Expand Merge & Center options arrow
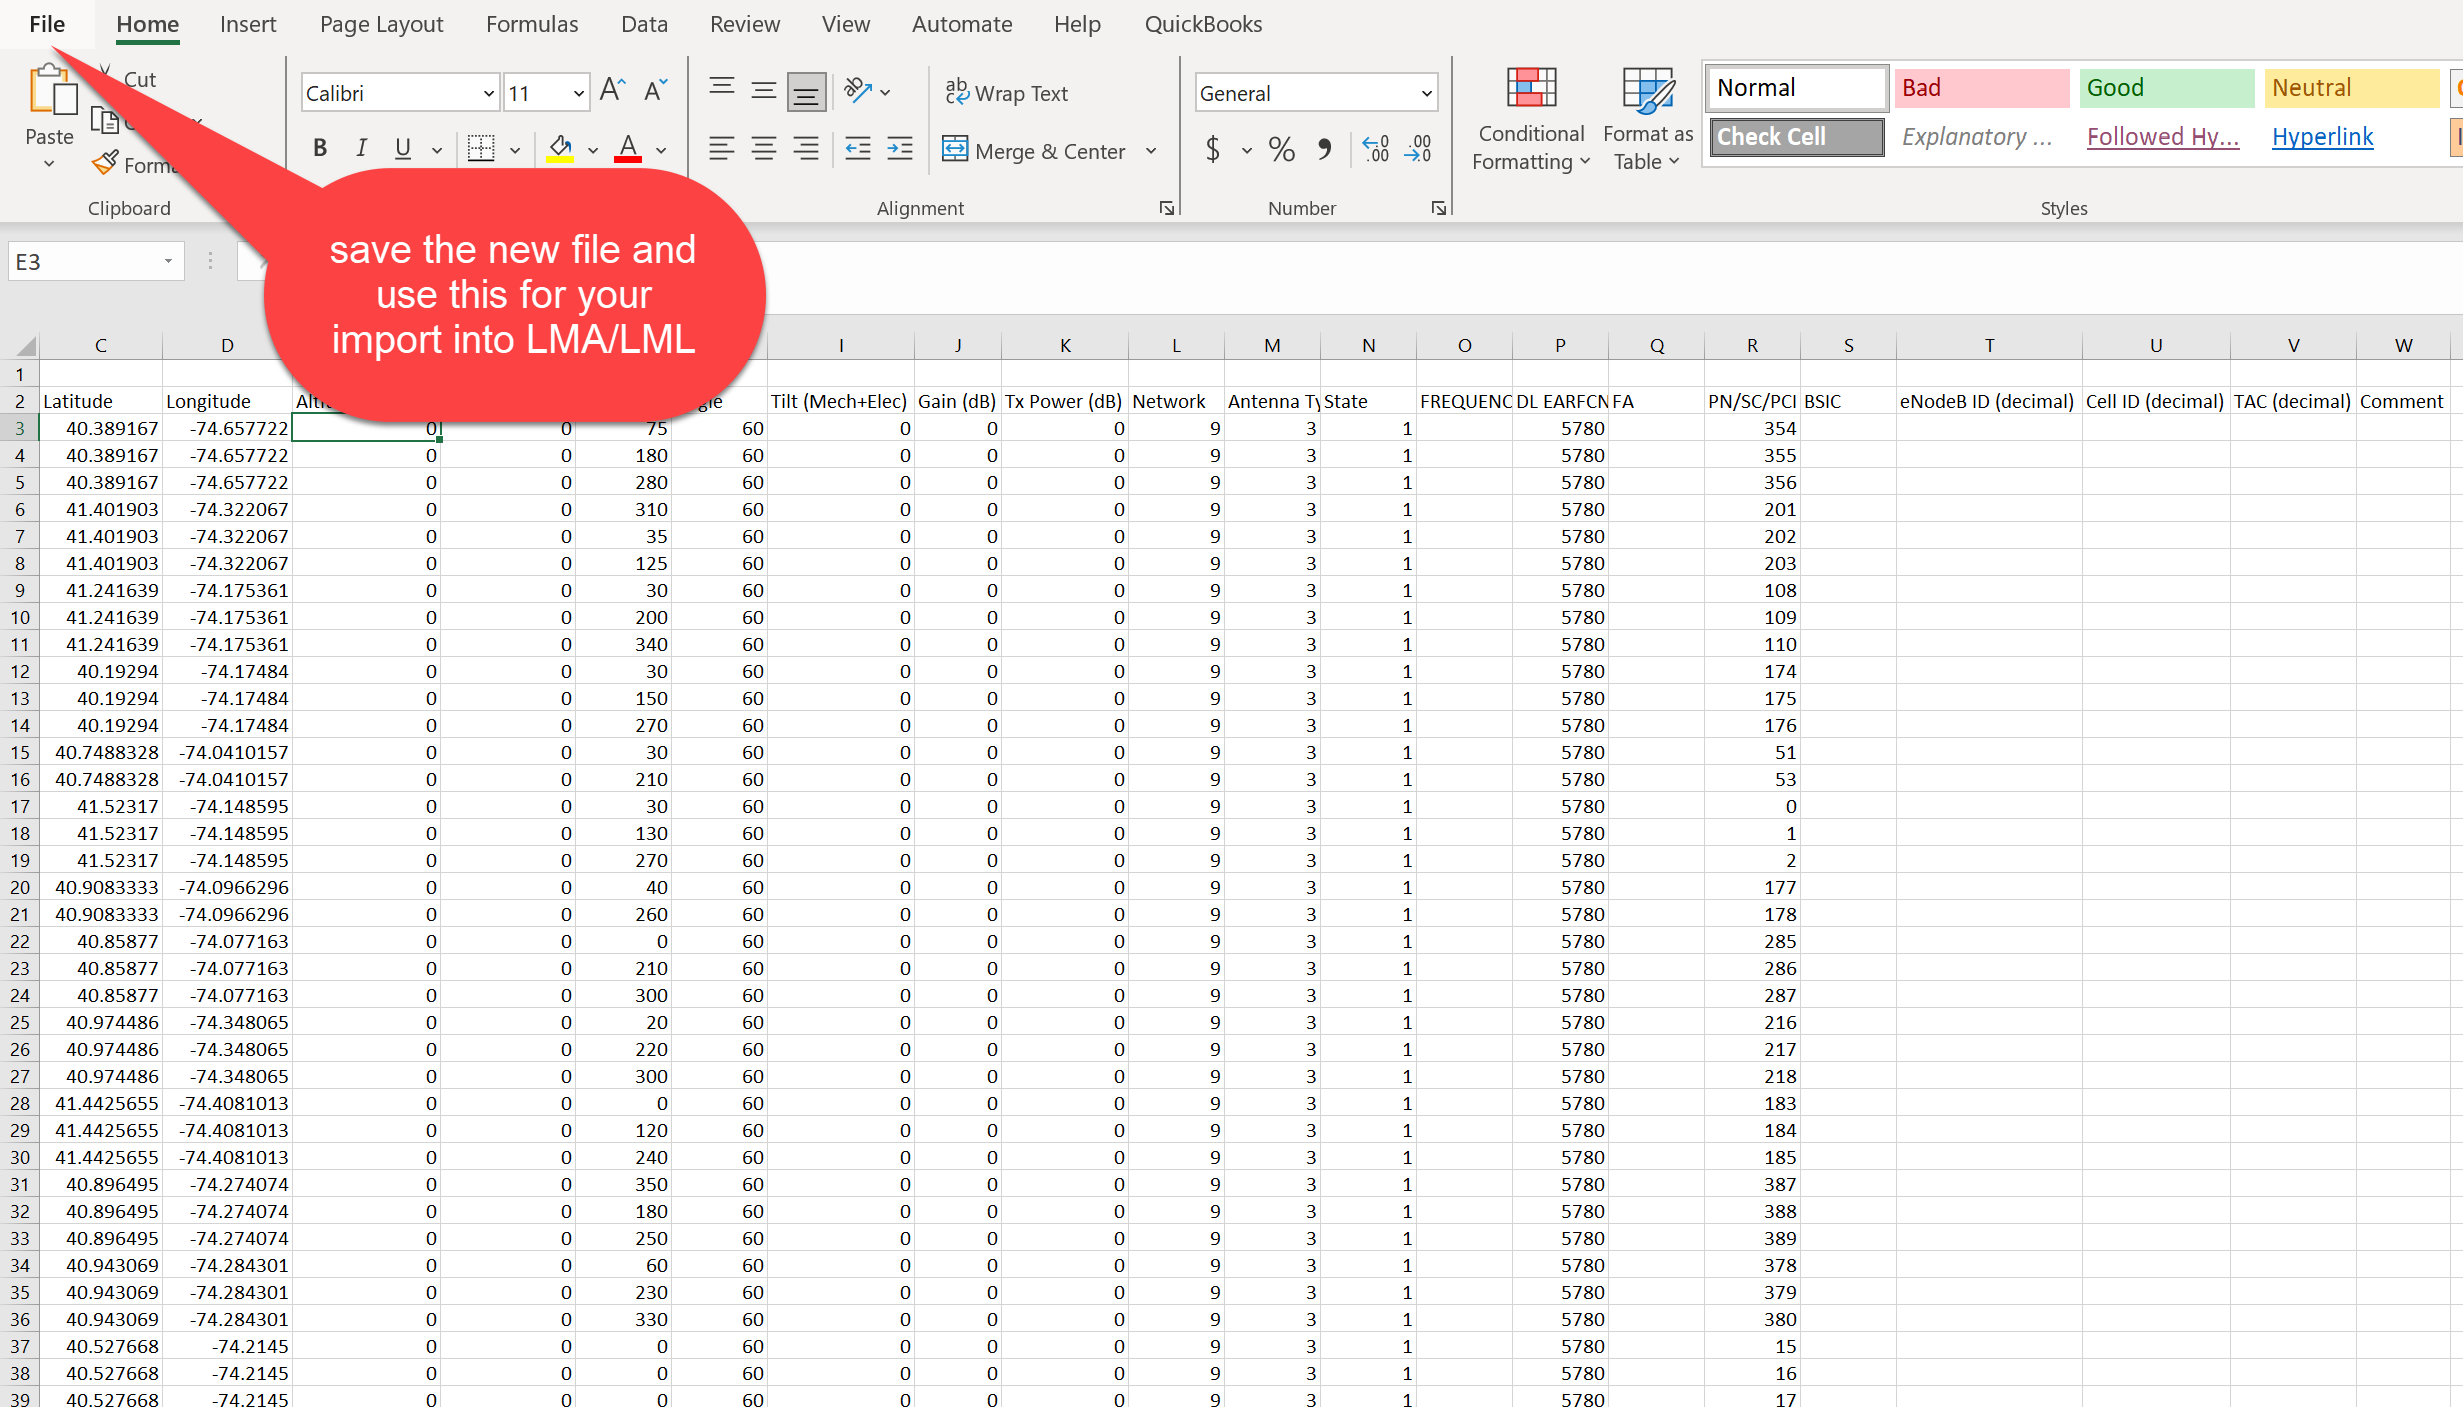This screenshot has height=1407, width=2463. (x=1151, y=151)
